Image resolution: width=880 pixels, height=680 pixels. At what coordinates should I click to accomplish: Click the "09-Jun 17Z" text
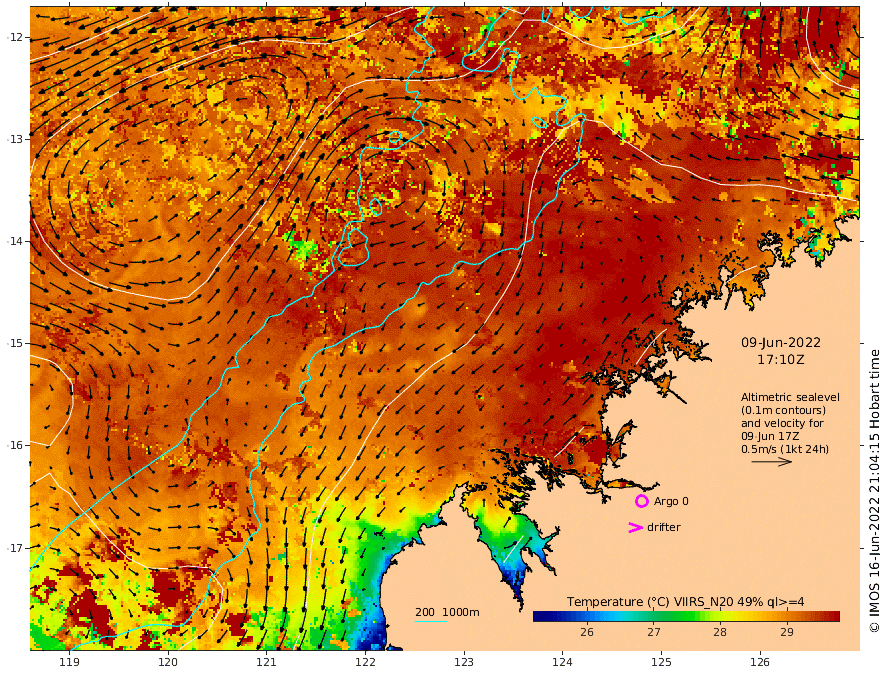pyautogui.click(x=770, y=436)
